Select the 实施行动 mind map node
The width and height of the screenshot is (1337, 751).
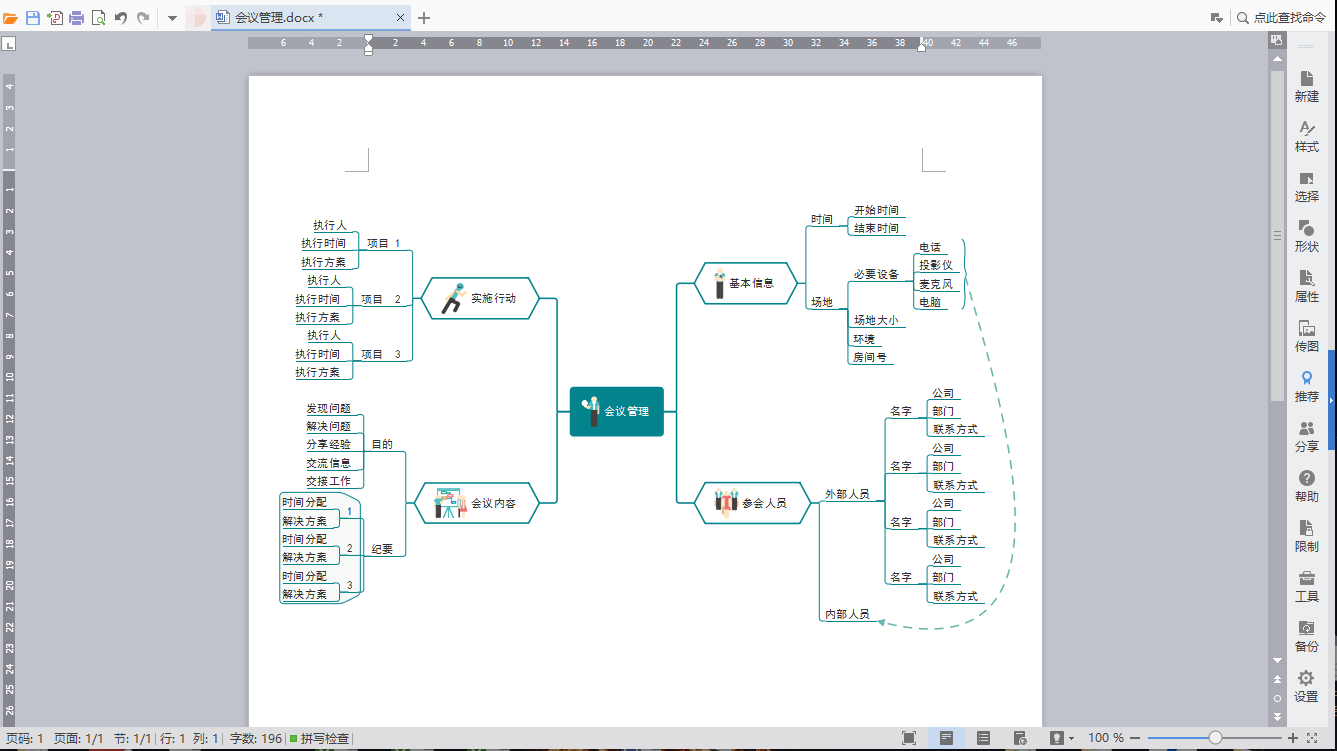(480, 298)
